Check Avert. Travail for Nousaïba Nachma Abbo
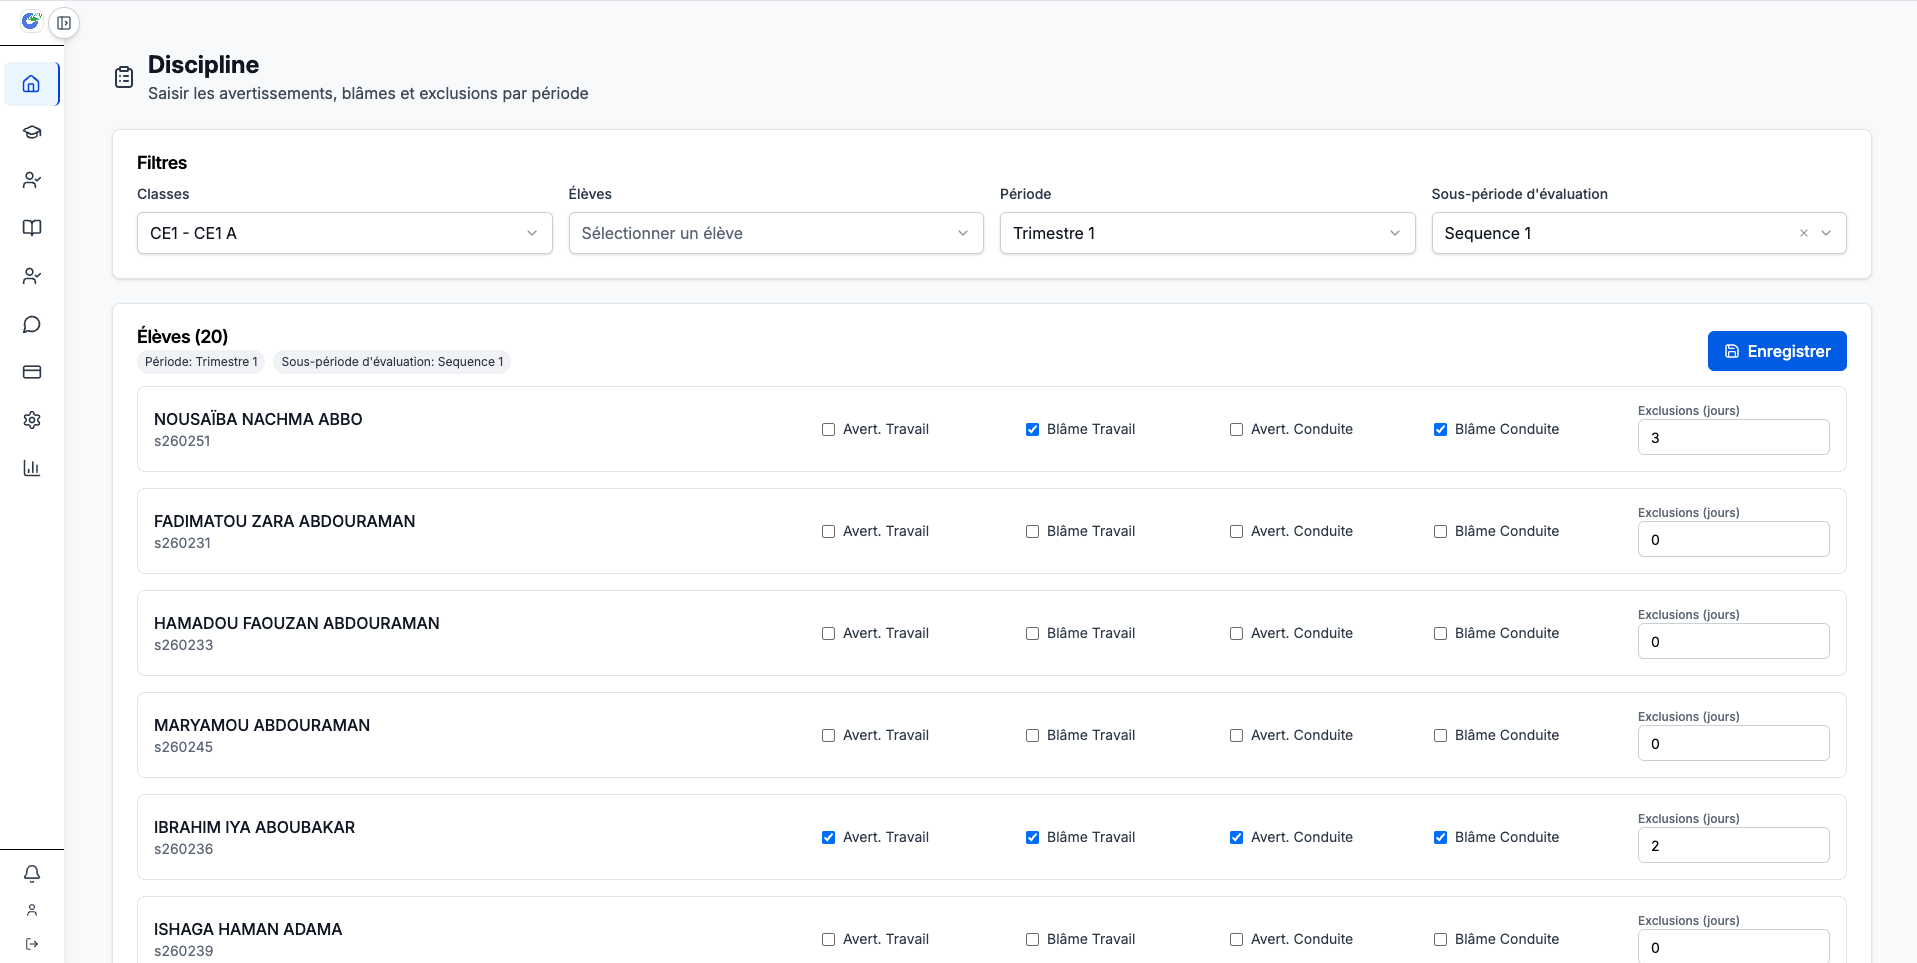 click(828, 430)
